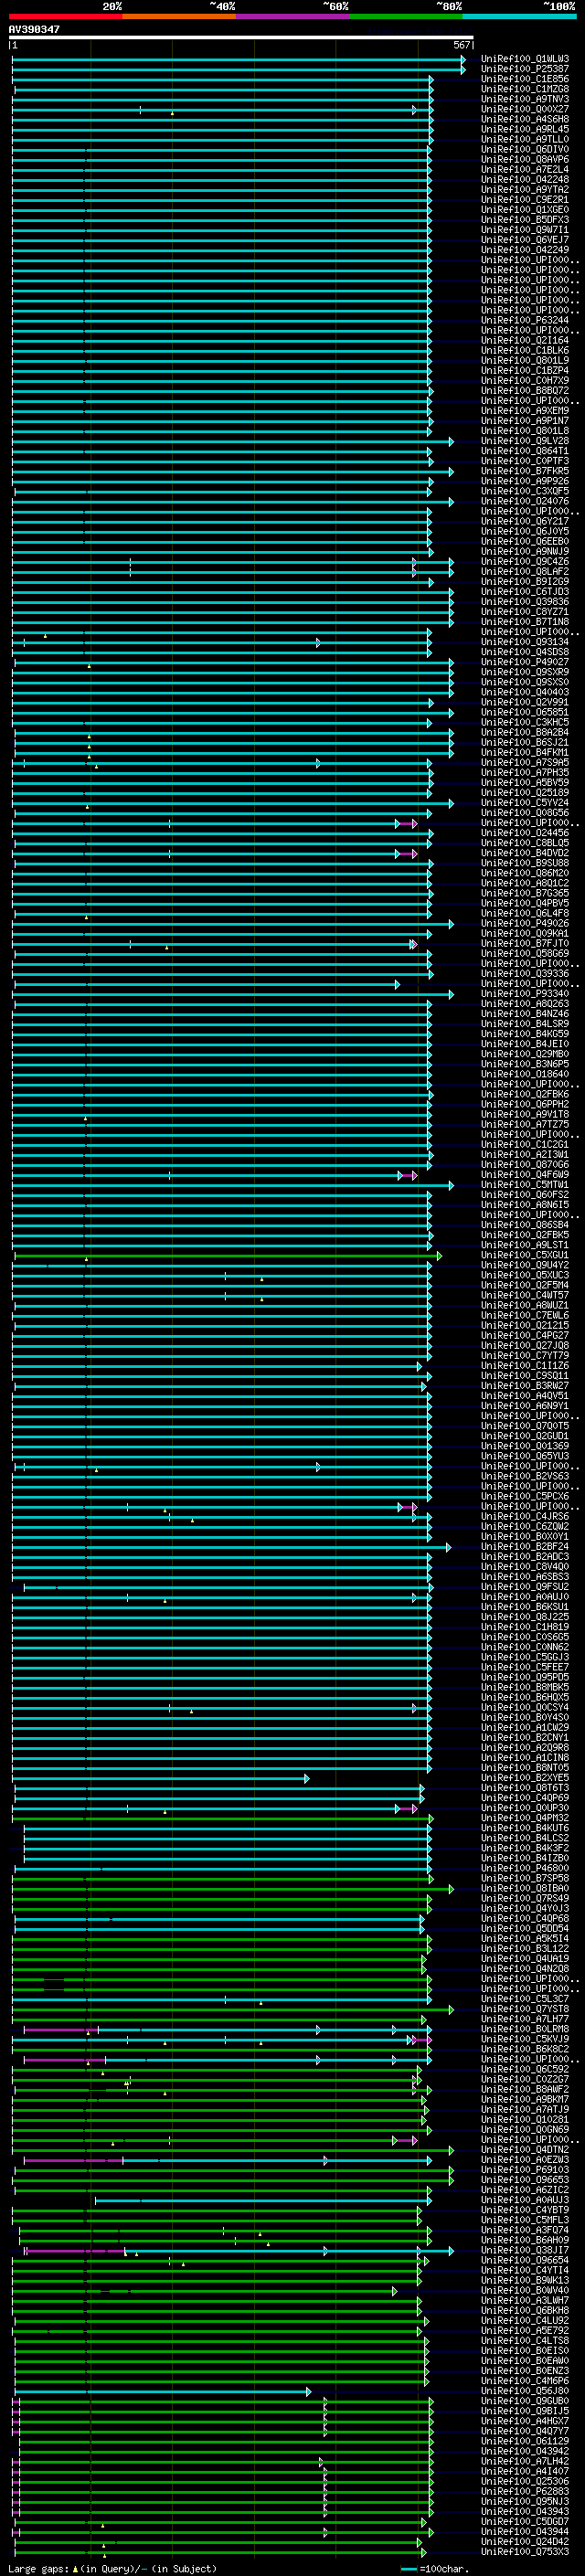Open hit UniRef100_Q9U4Y2

pyautogui.click(x=524, y=1265)
